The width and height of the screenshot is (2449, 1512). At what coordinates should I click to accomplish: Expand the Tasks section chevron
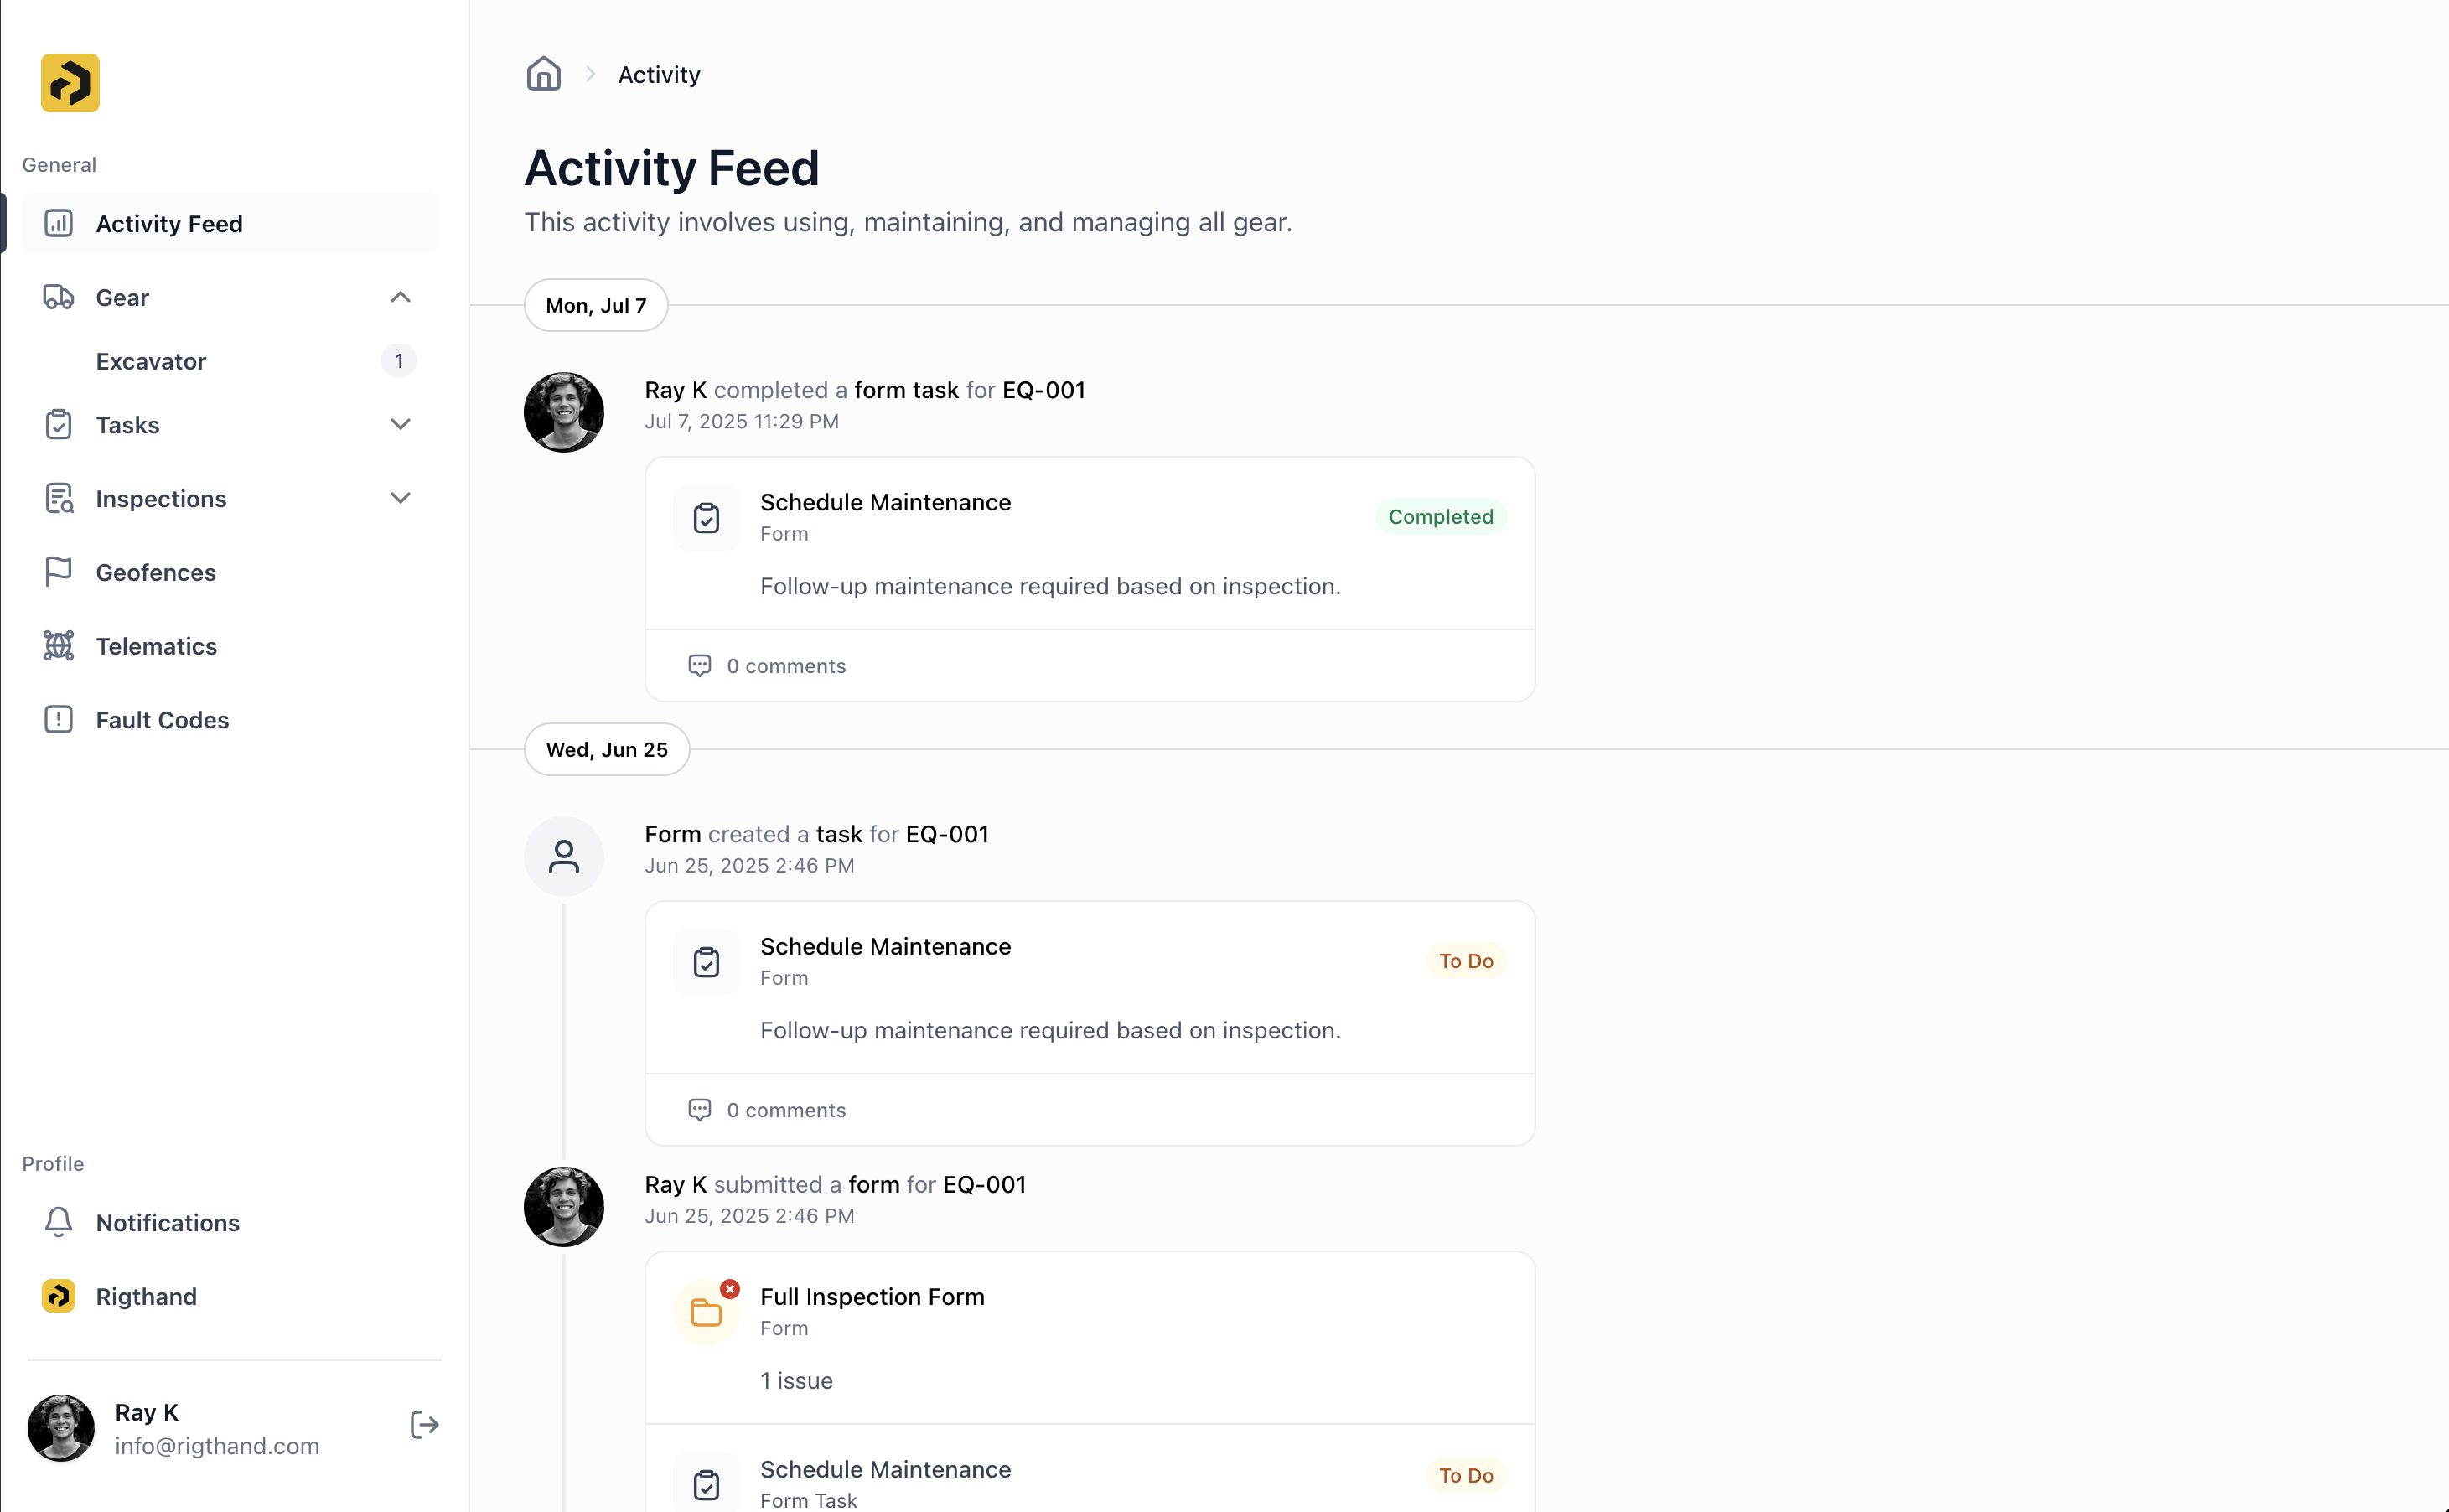tap(400, 424)
